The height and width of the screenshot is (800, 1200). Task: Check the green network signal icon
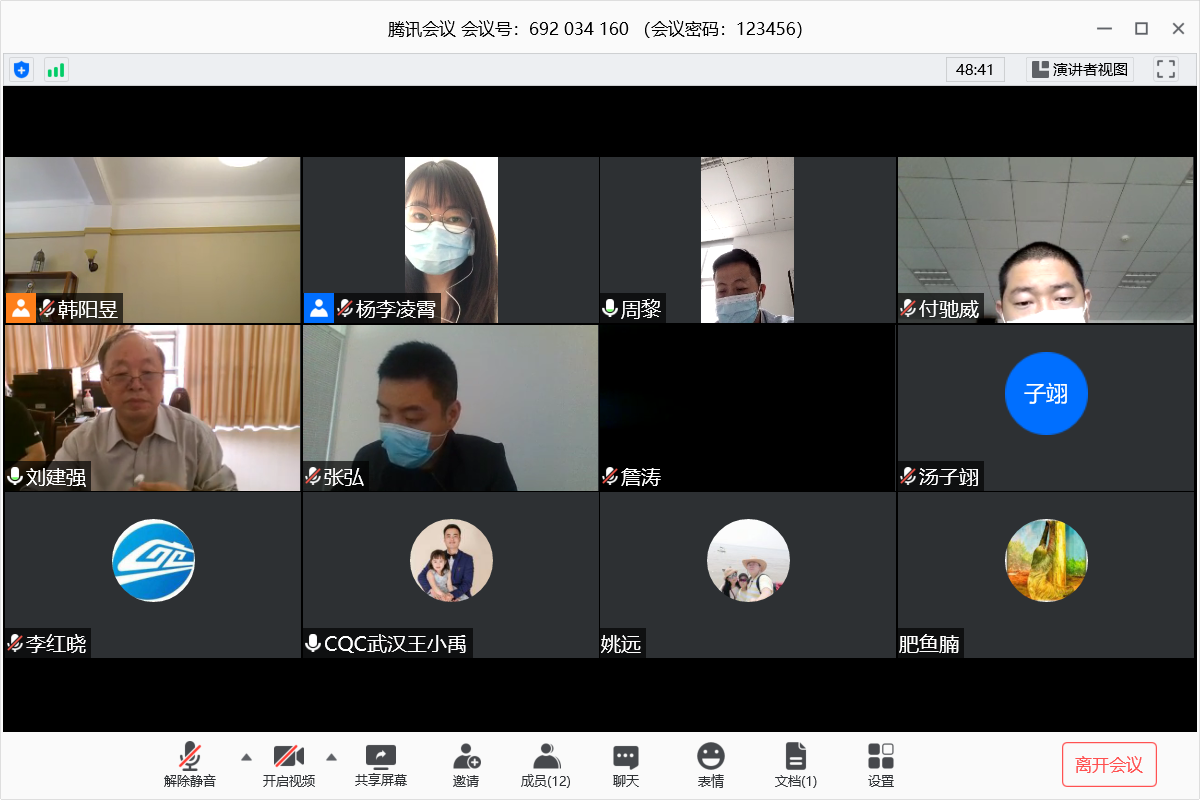click(56, 69)
